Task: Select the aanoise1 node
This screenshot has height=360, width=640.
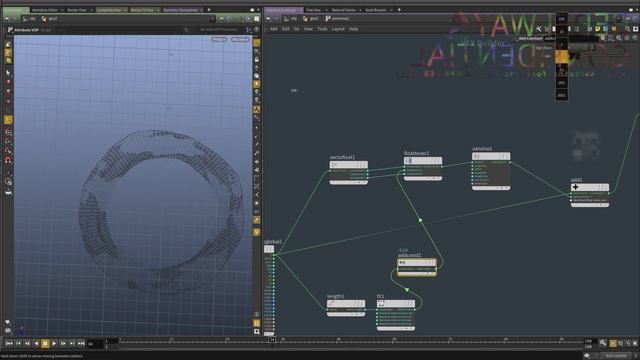Action: click(491, 156)
